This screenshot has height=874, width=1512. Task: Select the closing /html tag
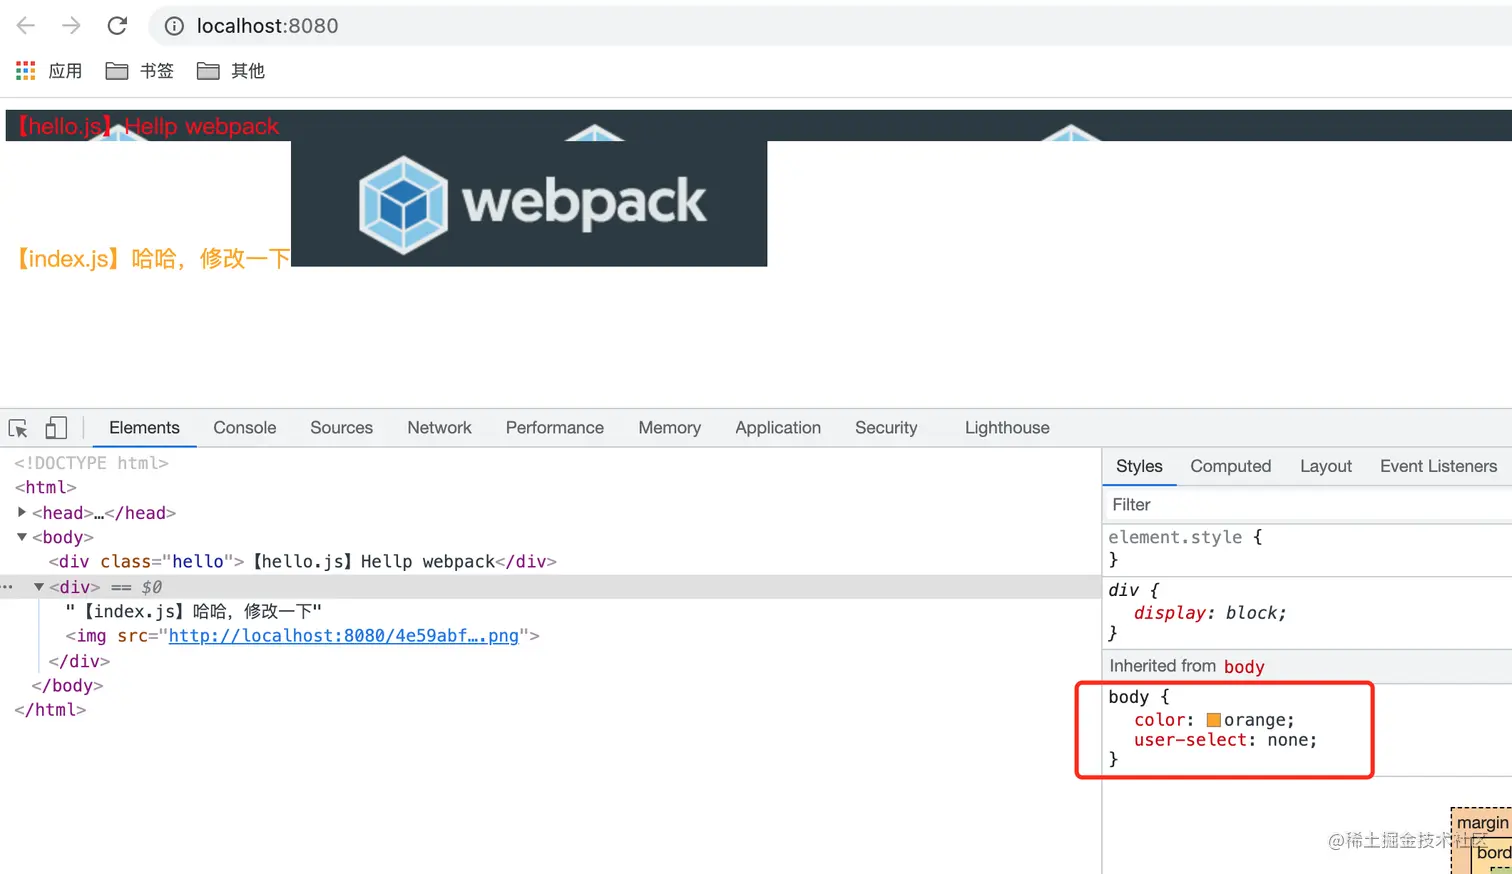50,710
